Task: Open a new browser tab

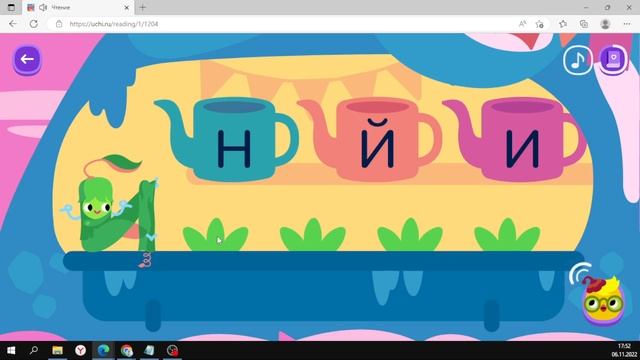Action: pyautogui.click(x=143, y=7)
